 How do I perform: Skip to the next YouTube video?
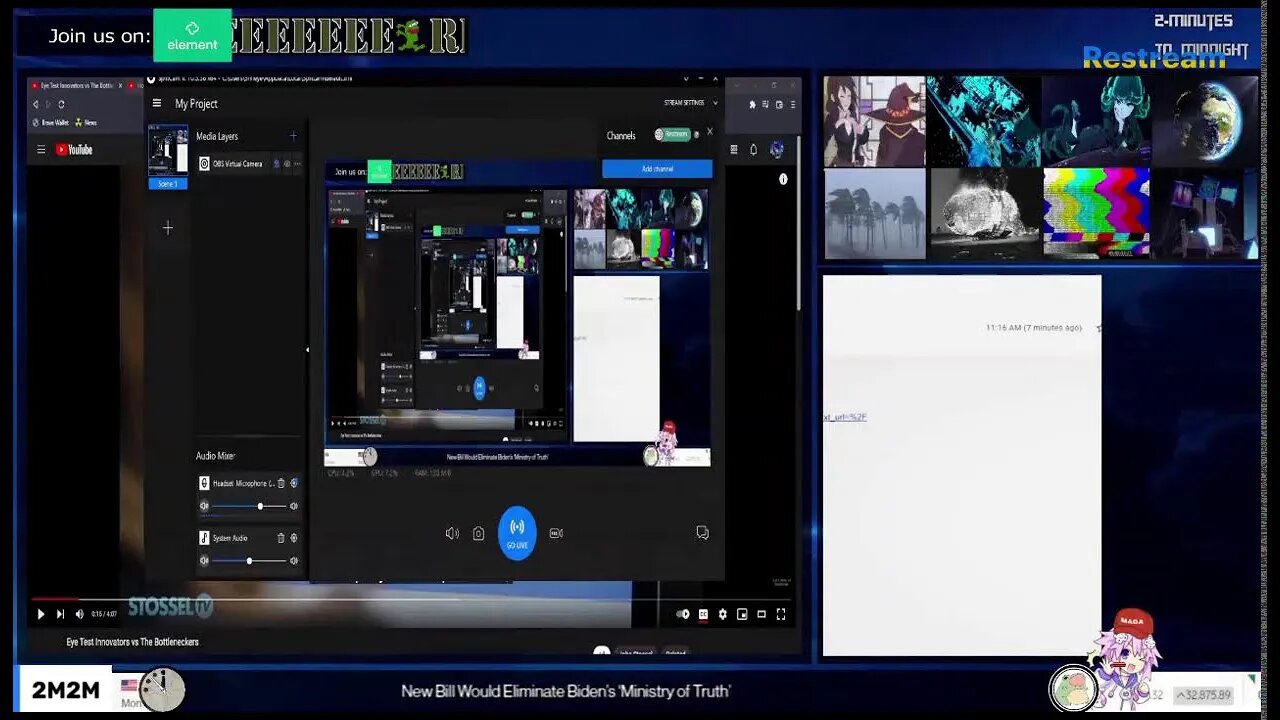tap(60, 614)
